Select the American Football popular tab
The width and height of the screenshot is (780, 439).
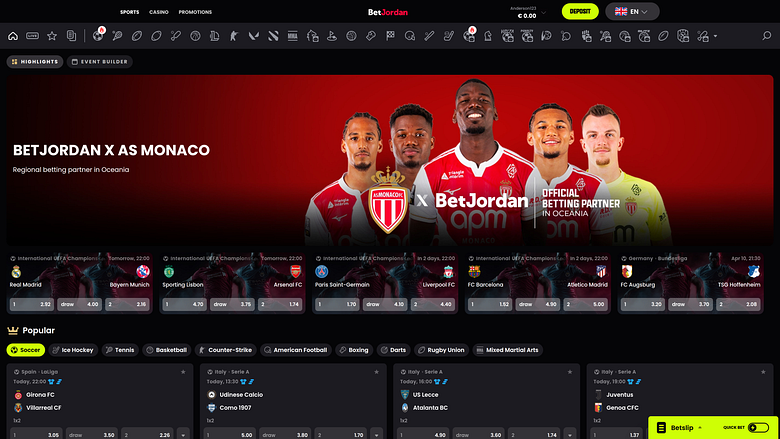coord(296,350)
